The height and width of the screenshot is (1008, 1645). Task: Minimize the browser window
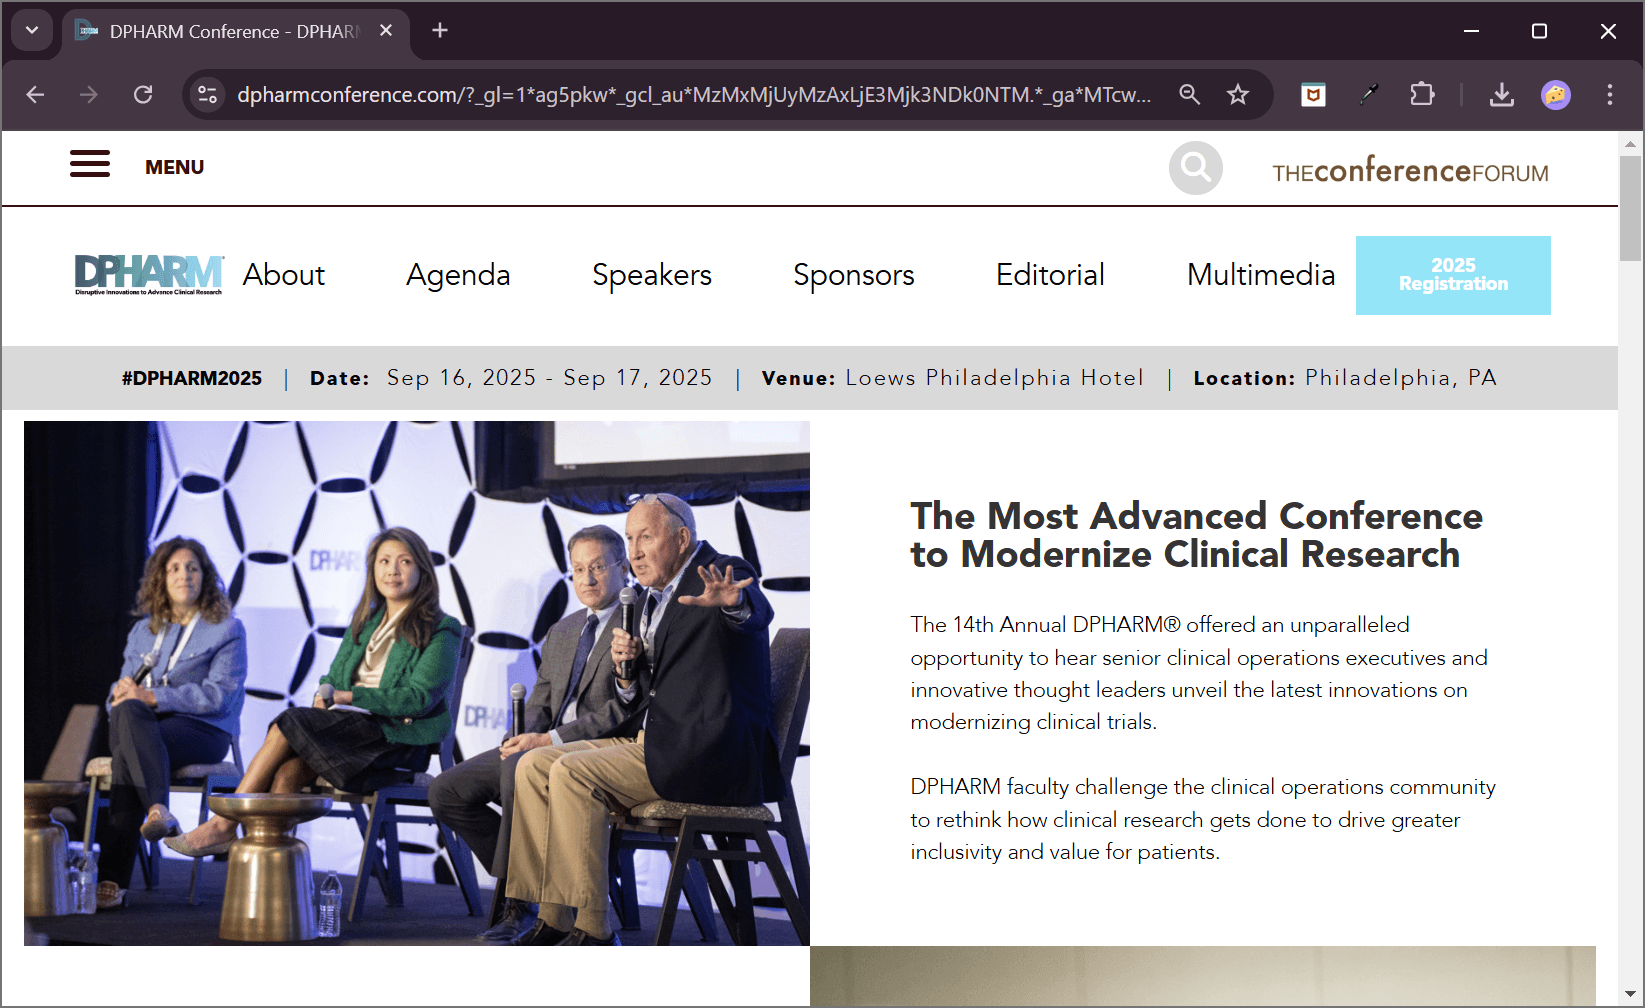click(x=1471, y=31)
